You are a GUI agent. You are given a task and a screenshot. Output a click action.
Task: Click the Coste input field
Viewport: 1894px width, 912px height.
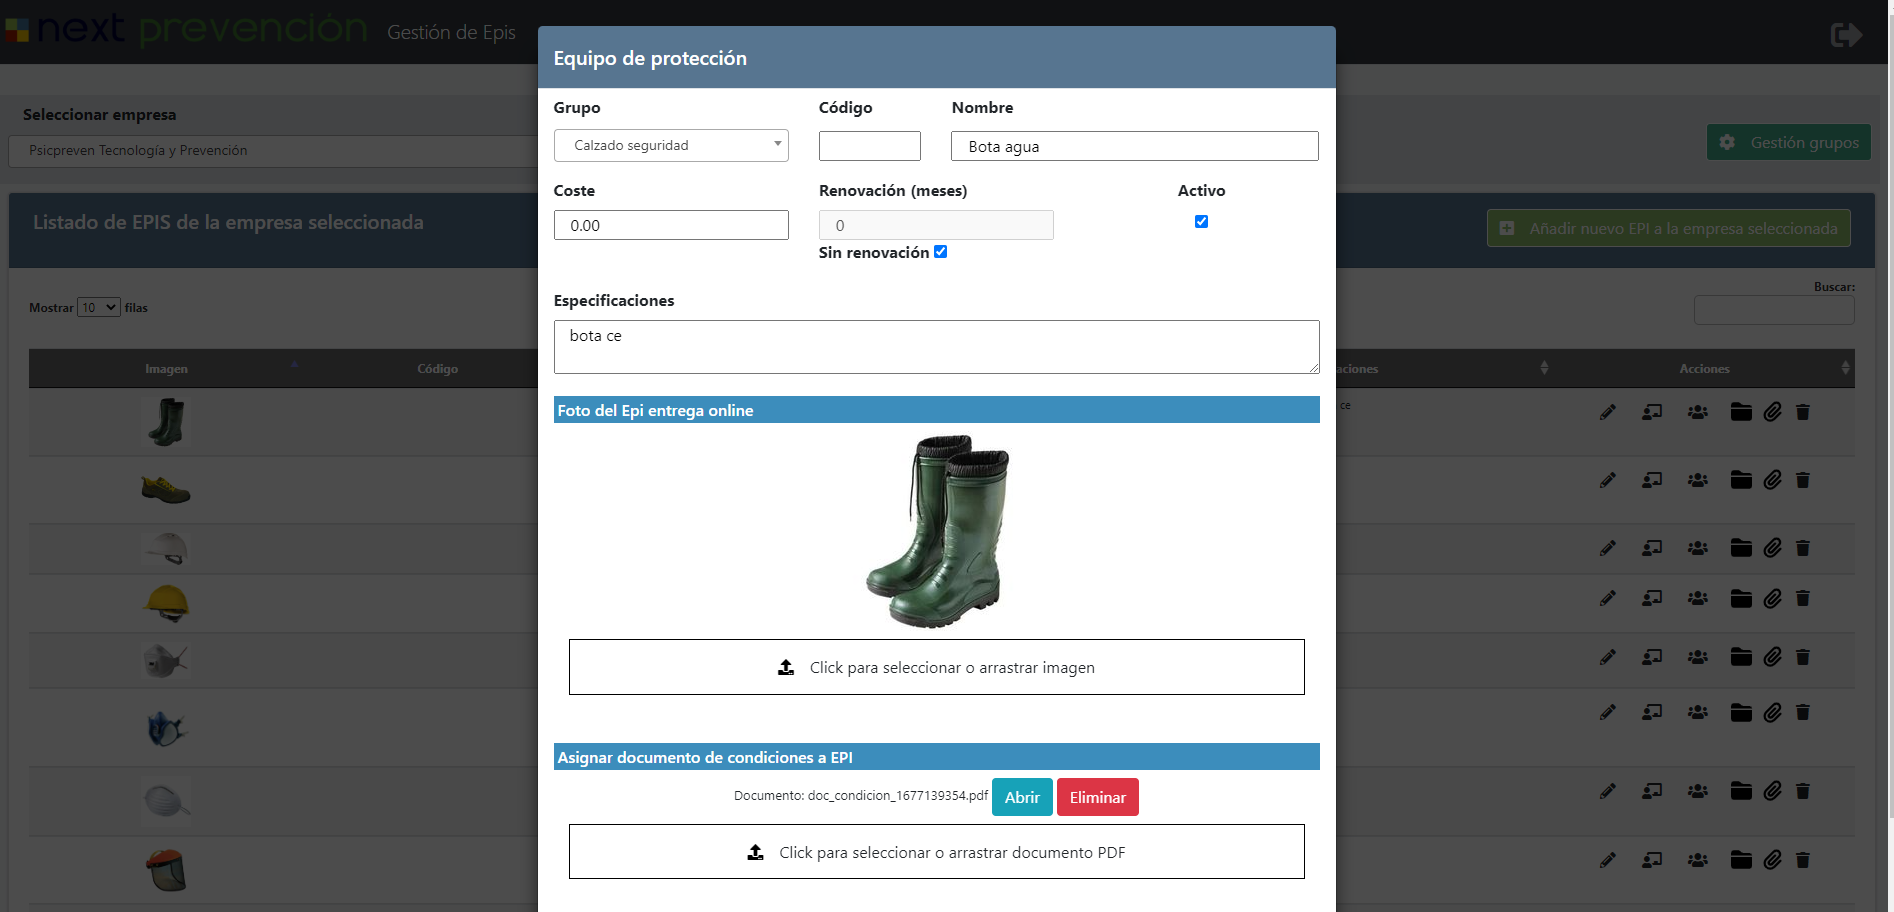(x=671, y=225)
